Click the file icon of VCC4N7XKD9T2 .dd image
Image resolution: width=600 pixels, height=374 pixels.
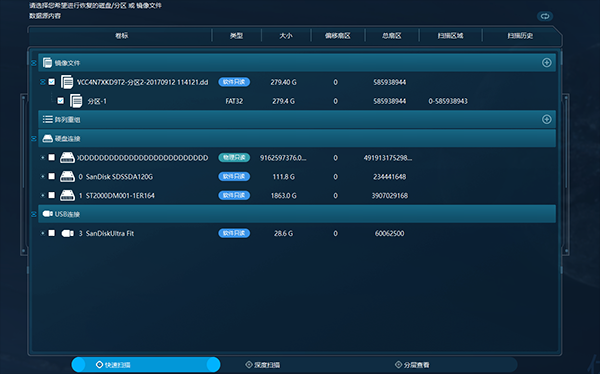point(67,82)
